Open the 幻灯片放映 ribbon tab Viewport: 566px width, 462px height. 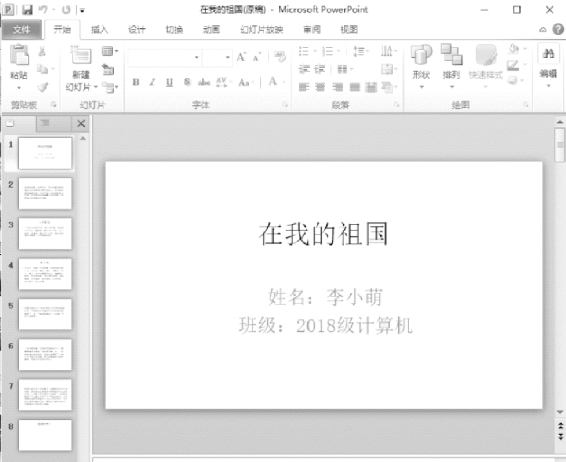[x=262, y=30]
